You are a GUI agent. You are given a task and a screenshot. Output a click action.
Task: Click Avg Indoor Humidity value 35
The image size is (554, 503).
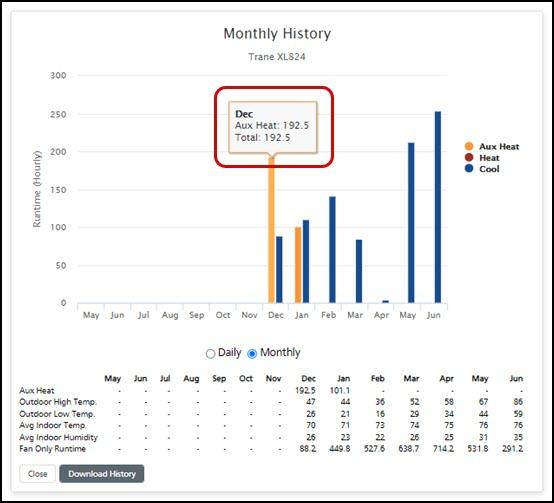518,437
